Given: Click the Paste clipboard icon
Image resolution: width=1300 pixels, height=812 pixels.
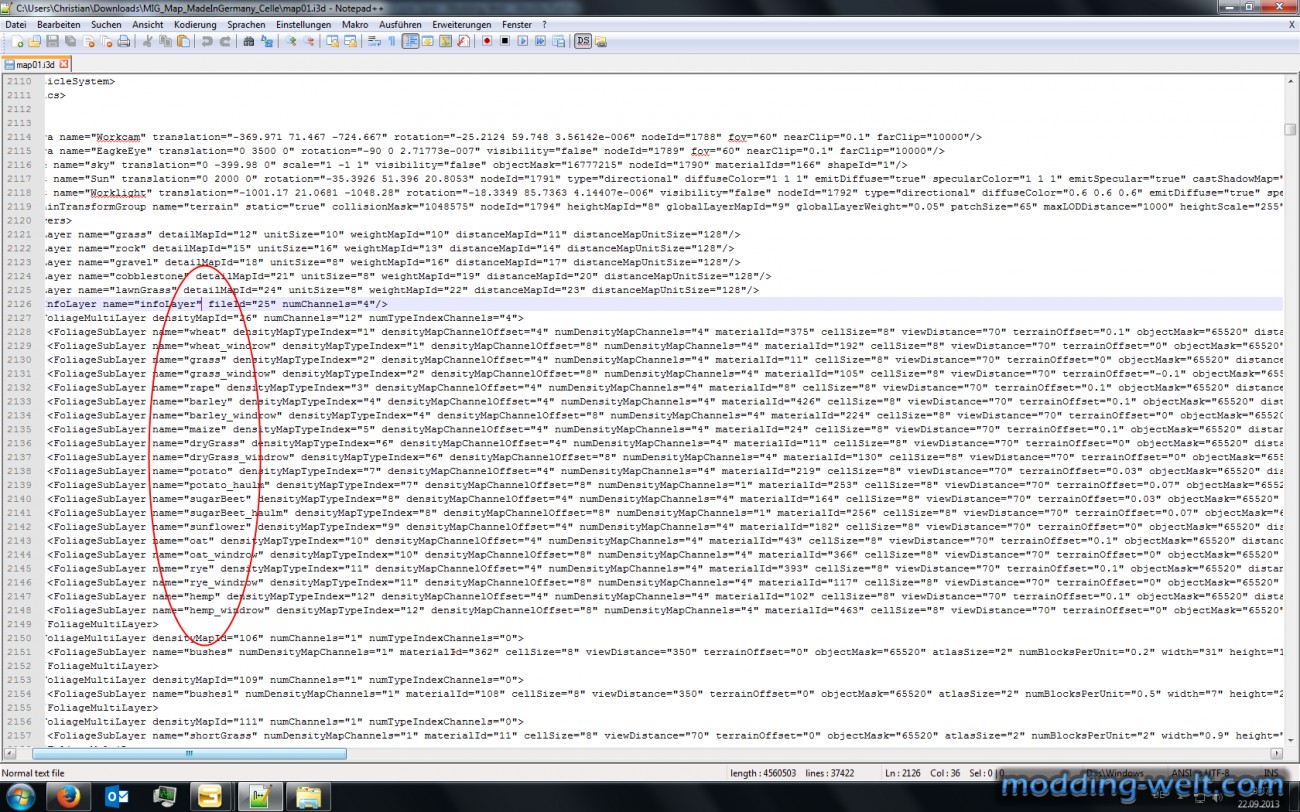Looking at the screenshot, I should pos(184,42).
